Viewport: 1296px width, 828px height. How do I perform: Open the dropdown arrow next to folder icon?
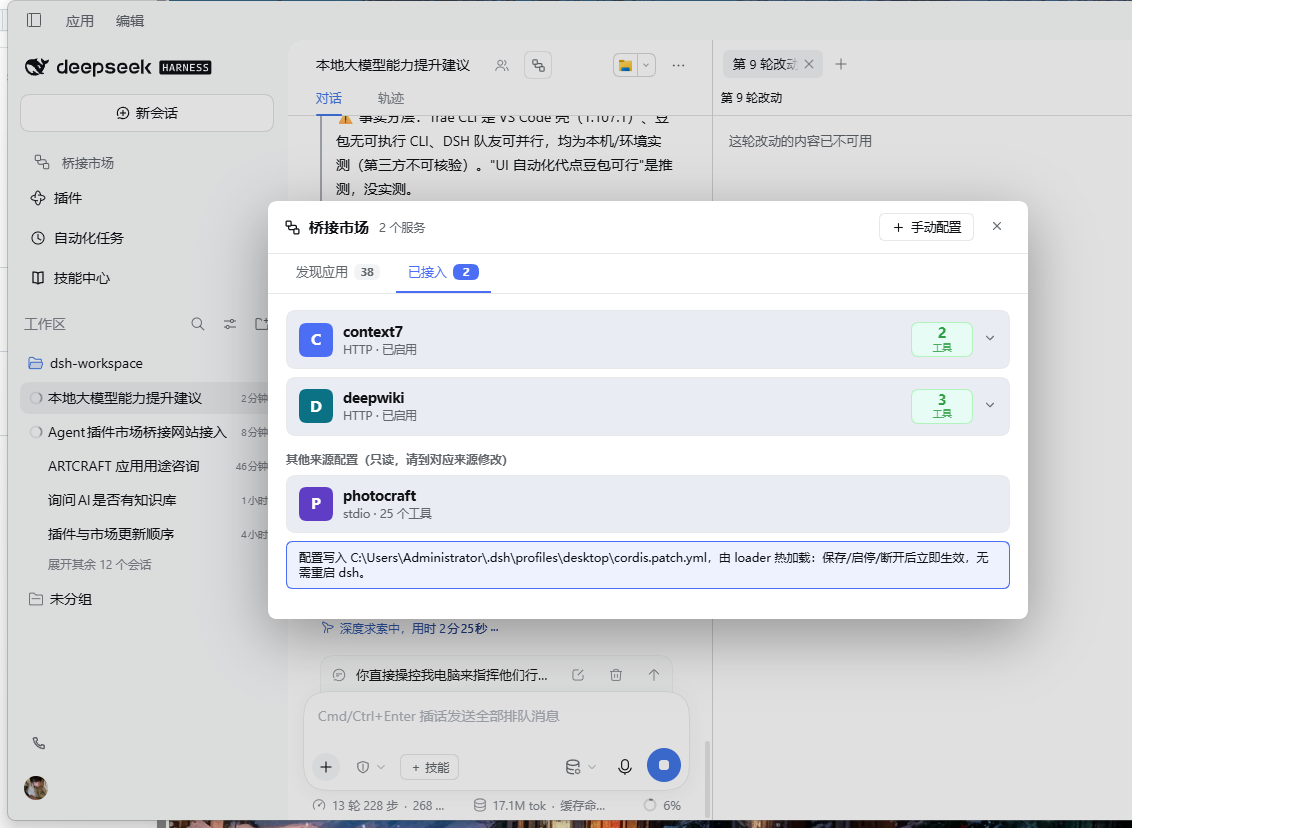tap(646, 65)
